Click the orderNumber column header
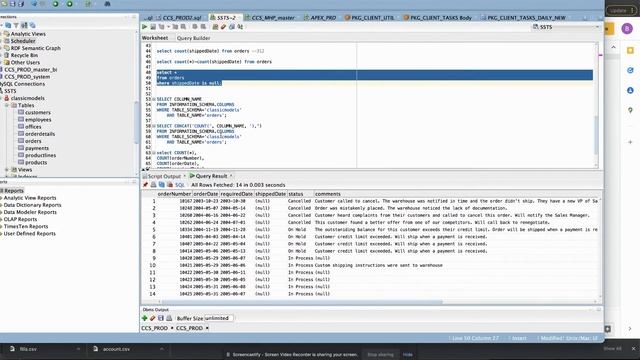This screenshot has height=360, width=640. pyautogui.click(x=174, y=194)
